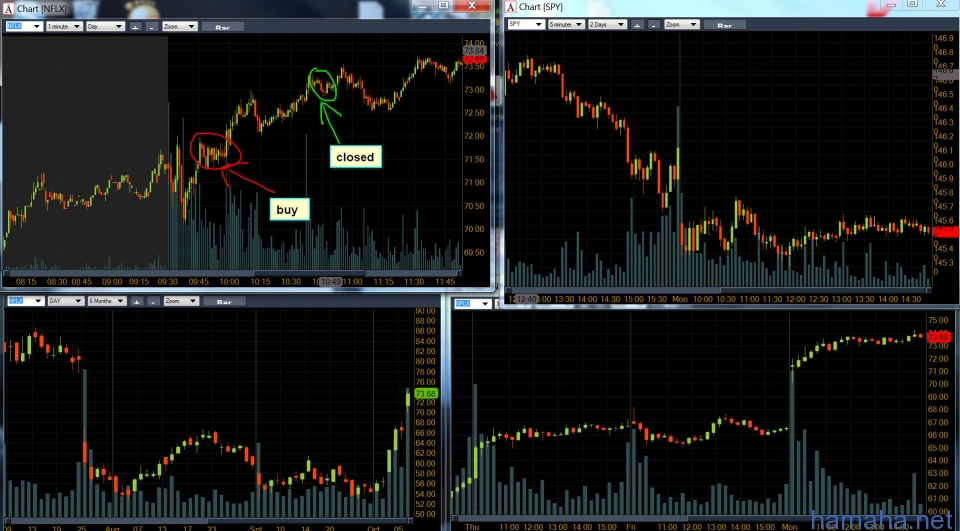Open the Day range dropdown in NFLX chart

[x=105, y=26]
